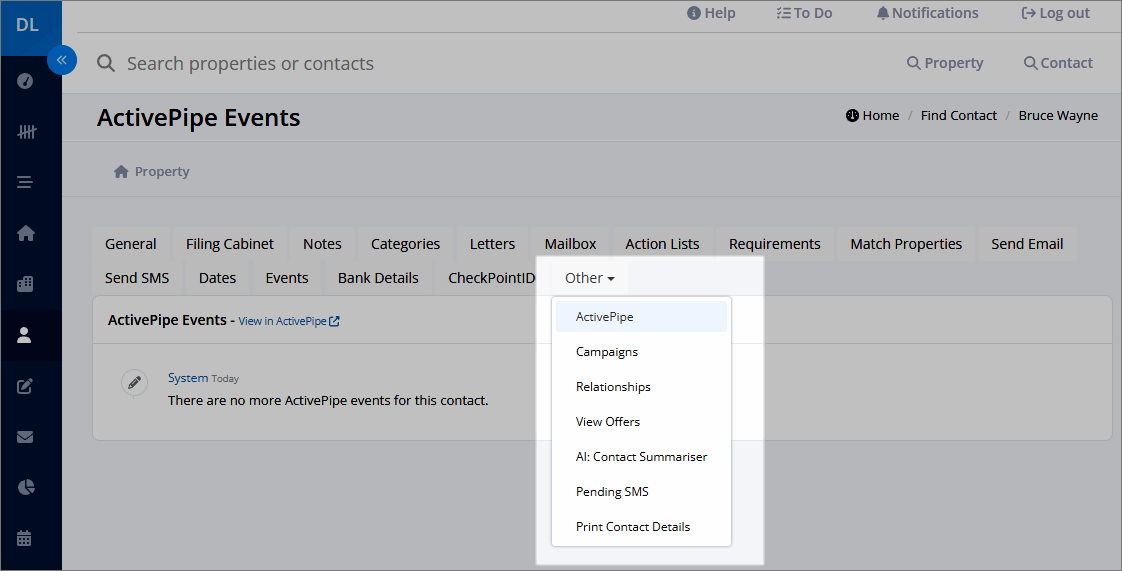
Task: Open the calendar icon in sidebar
Action: [24, 539]
